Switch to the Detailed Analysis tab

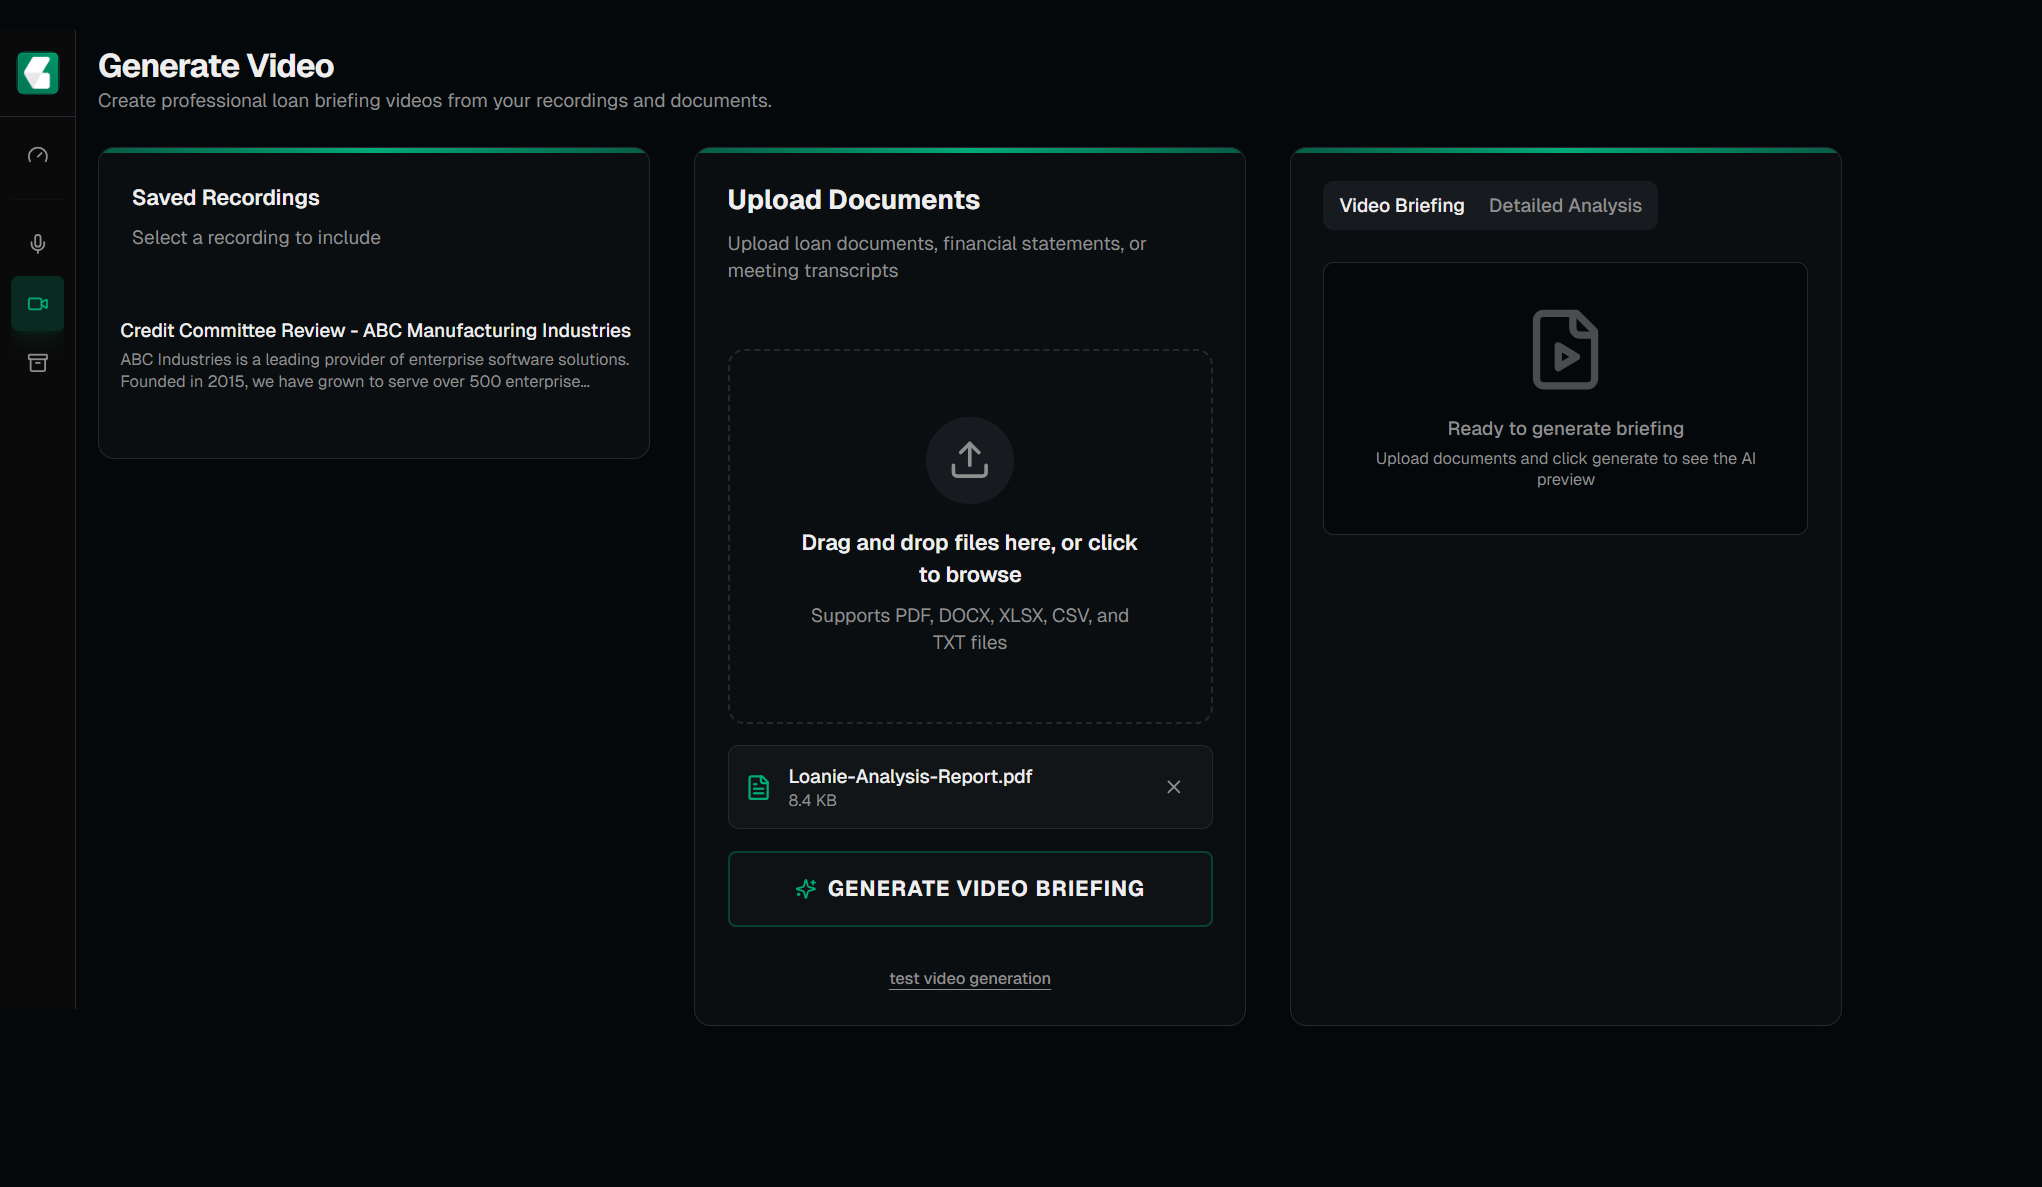(1565, 206)
